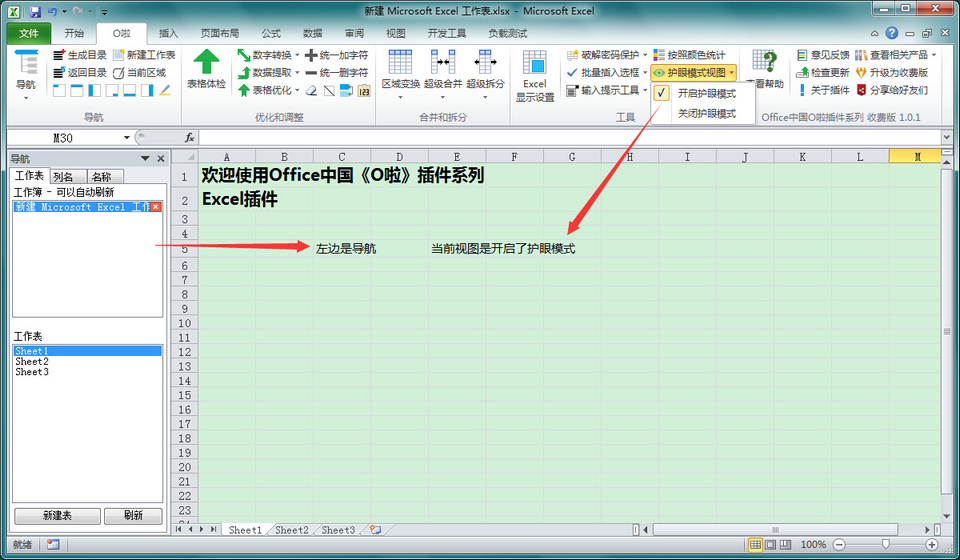Click the 新建工作表 ribbon icon
This screenshot has width=960, height=560.
tap(119, 55)
